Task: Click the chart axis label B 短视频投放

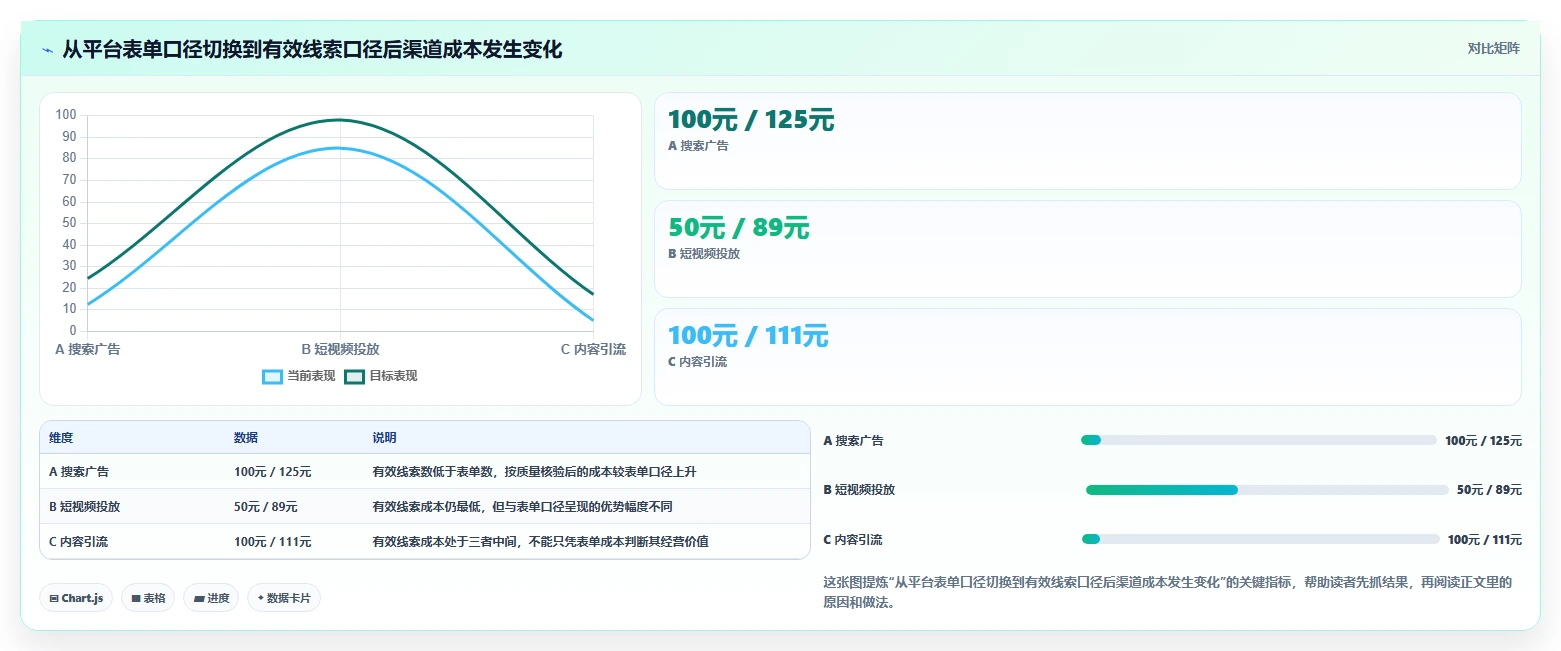Action: (x=340, y=349)
